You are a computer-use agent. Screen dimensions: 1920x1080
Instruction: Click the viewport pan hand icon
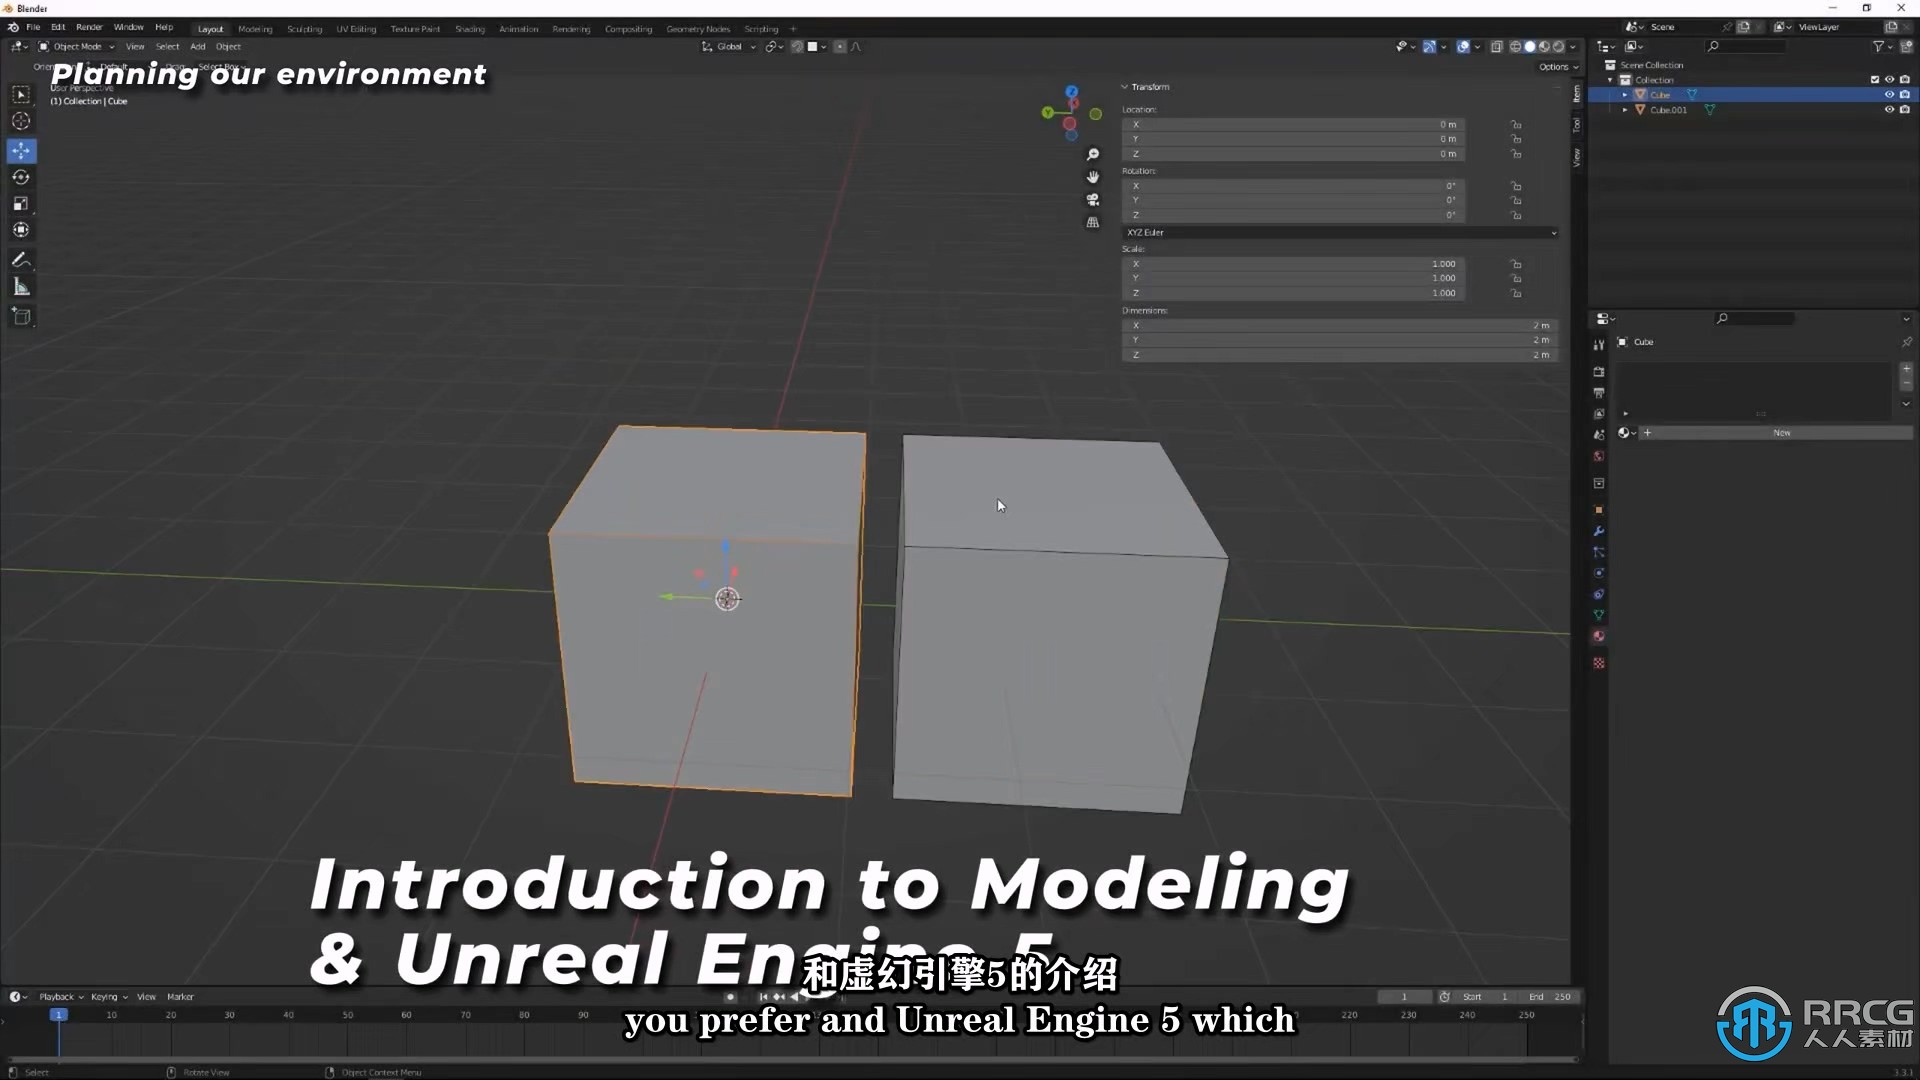tap(1093, 177)
